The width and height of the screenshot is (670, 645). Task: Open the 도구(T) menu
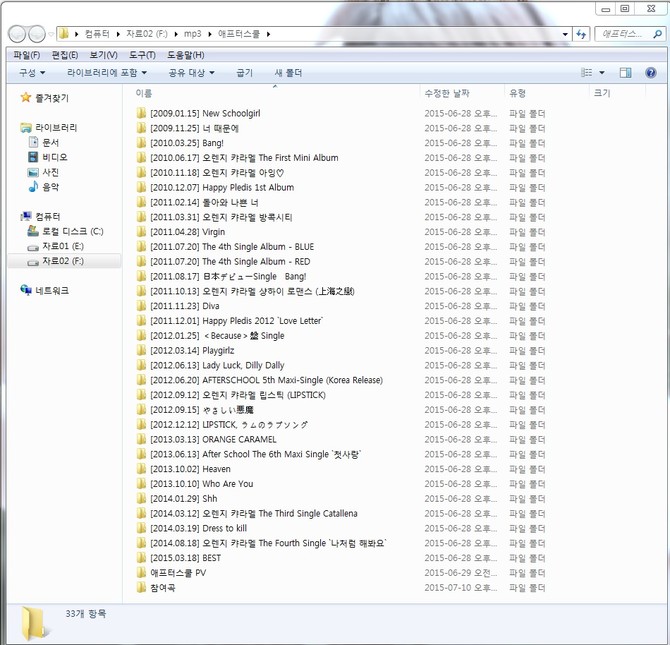click(142, 55)
